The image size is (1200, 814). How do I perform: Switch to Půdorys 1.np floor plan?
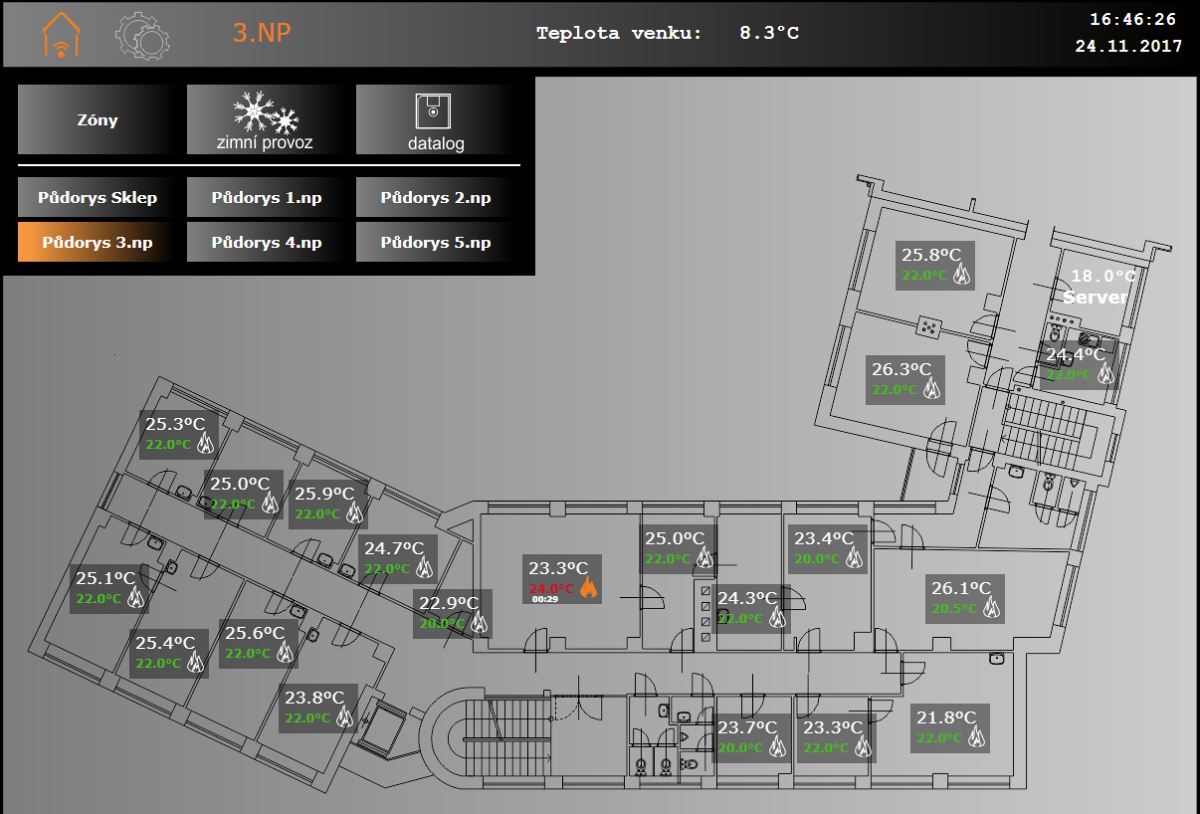coord(266,198)
